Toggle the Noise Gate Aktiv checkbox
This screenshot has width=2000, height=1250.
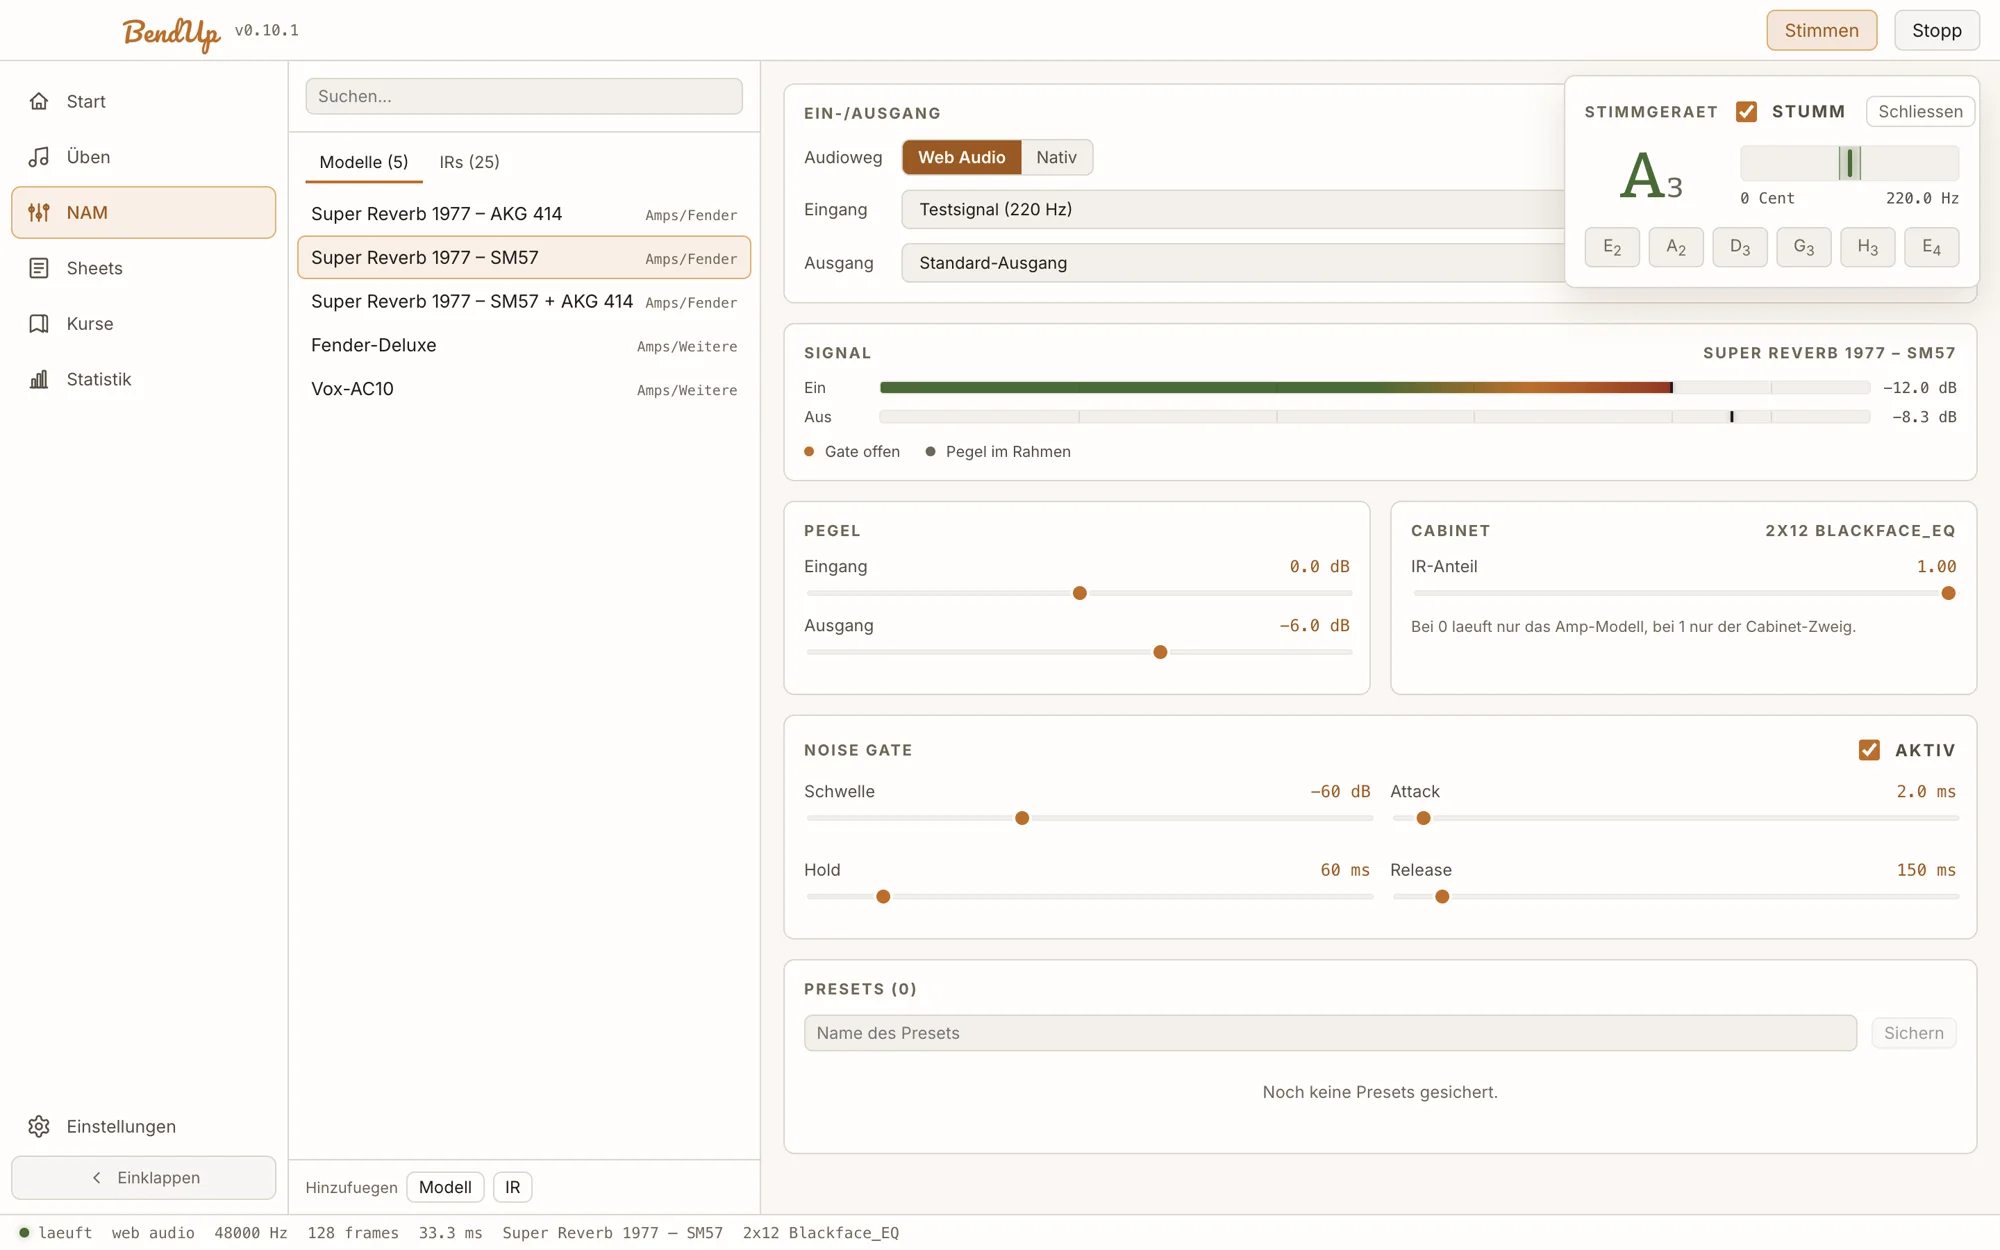[x=1869, y=750]
